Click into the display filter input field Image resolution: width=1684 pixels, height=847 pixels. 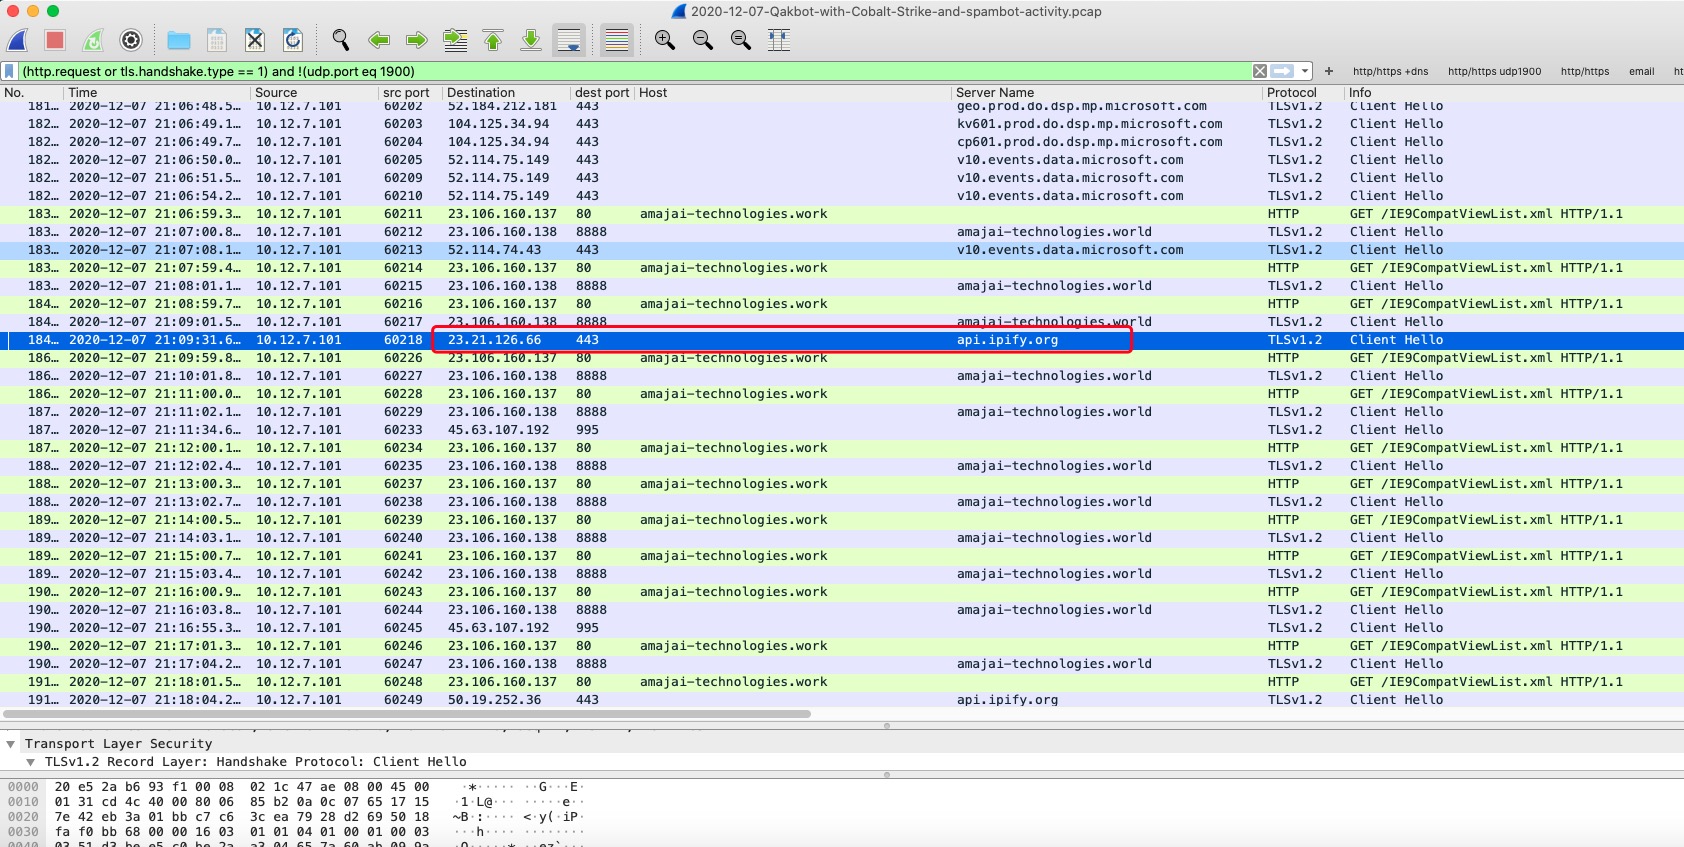point(635,71)
